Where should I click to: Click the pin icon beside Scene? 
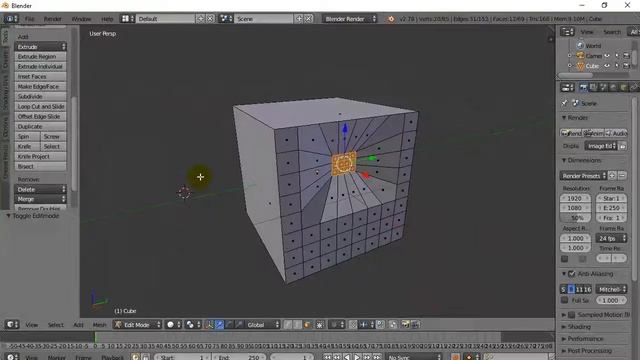click(564, 103)
